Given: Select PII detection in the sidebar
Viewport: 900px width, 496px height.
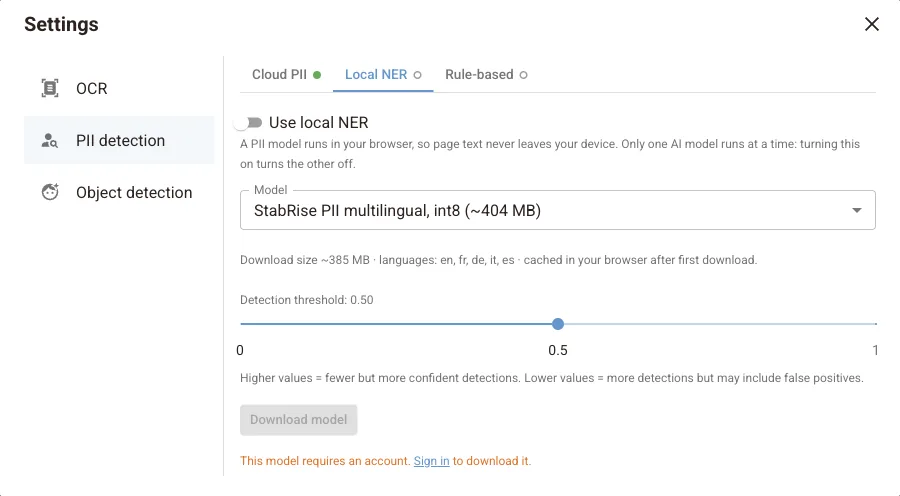Looking at the screenshot, I should pyautogui.click(x=119, y=140).
